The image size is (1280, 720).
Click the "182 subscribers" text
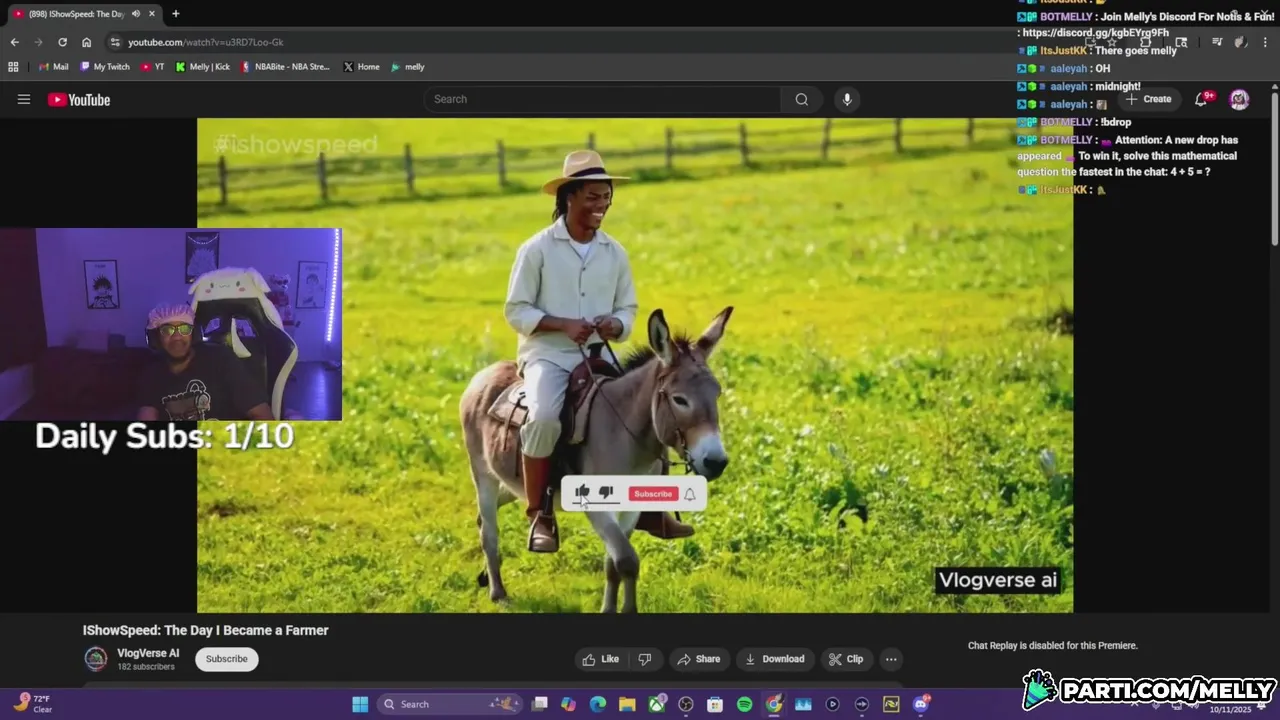pos(146,667)
